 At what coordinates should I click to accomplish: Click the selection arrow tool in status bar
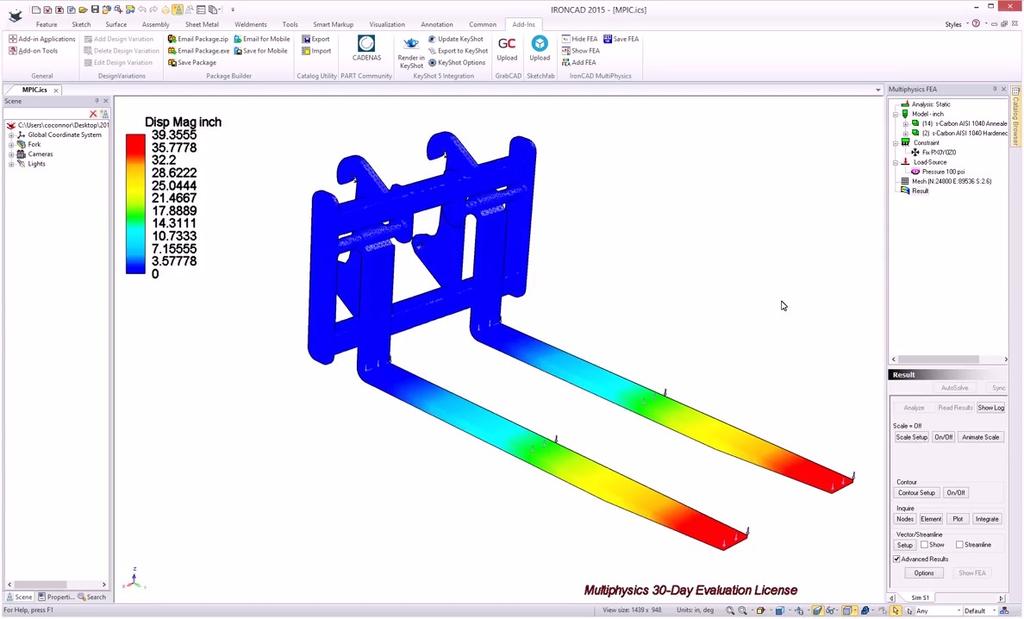(x=895, y=611)
